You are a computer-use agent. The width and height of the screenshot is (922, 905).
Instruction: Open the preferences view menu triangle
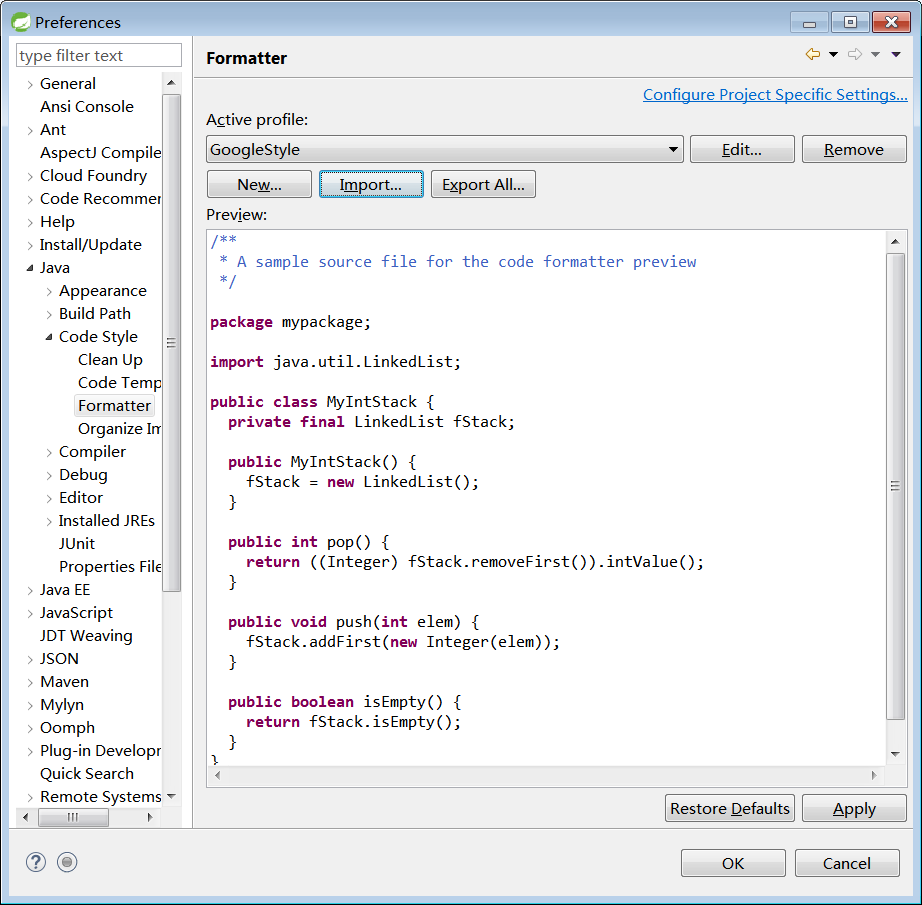pyautogui.click(x=896, y=55)
